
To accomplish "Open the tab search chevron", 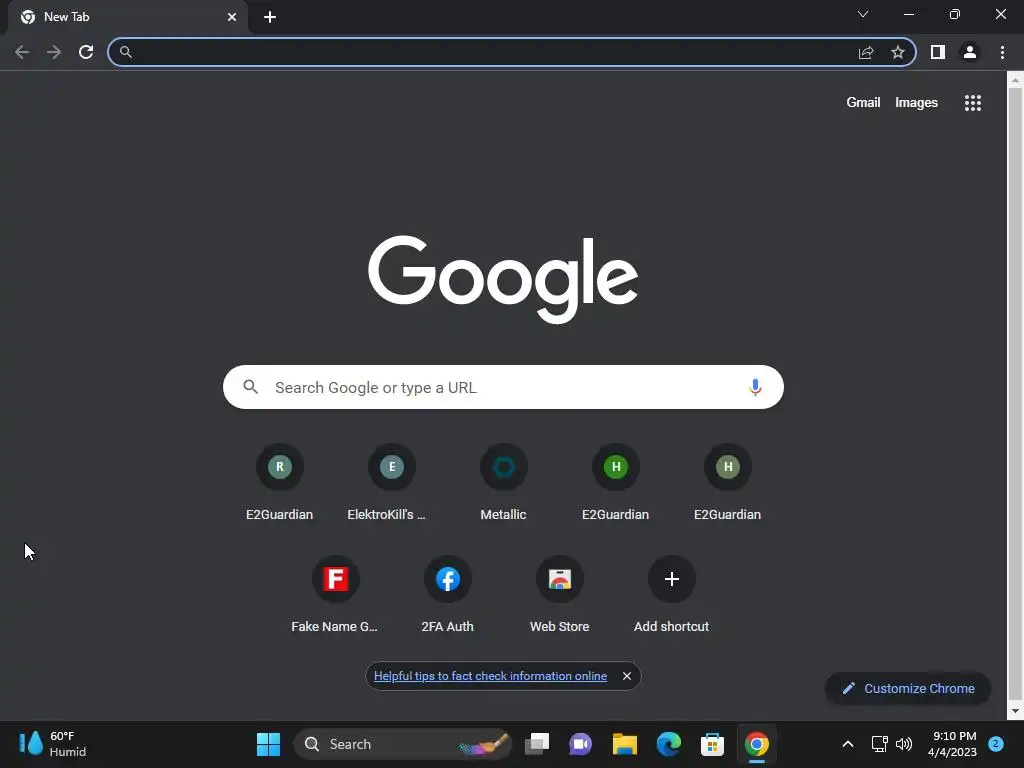I will [x=863, y=14].
